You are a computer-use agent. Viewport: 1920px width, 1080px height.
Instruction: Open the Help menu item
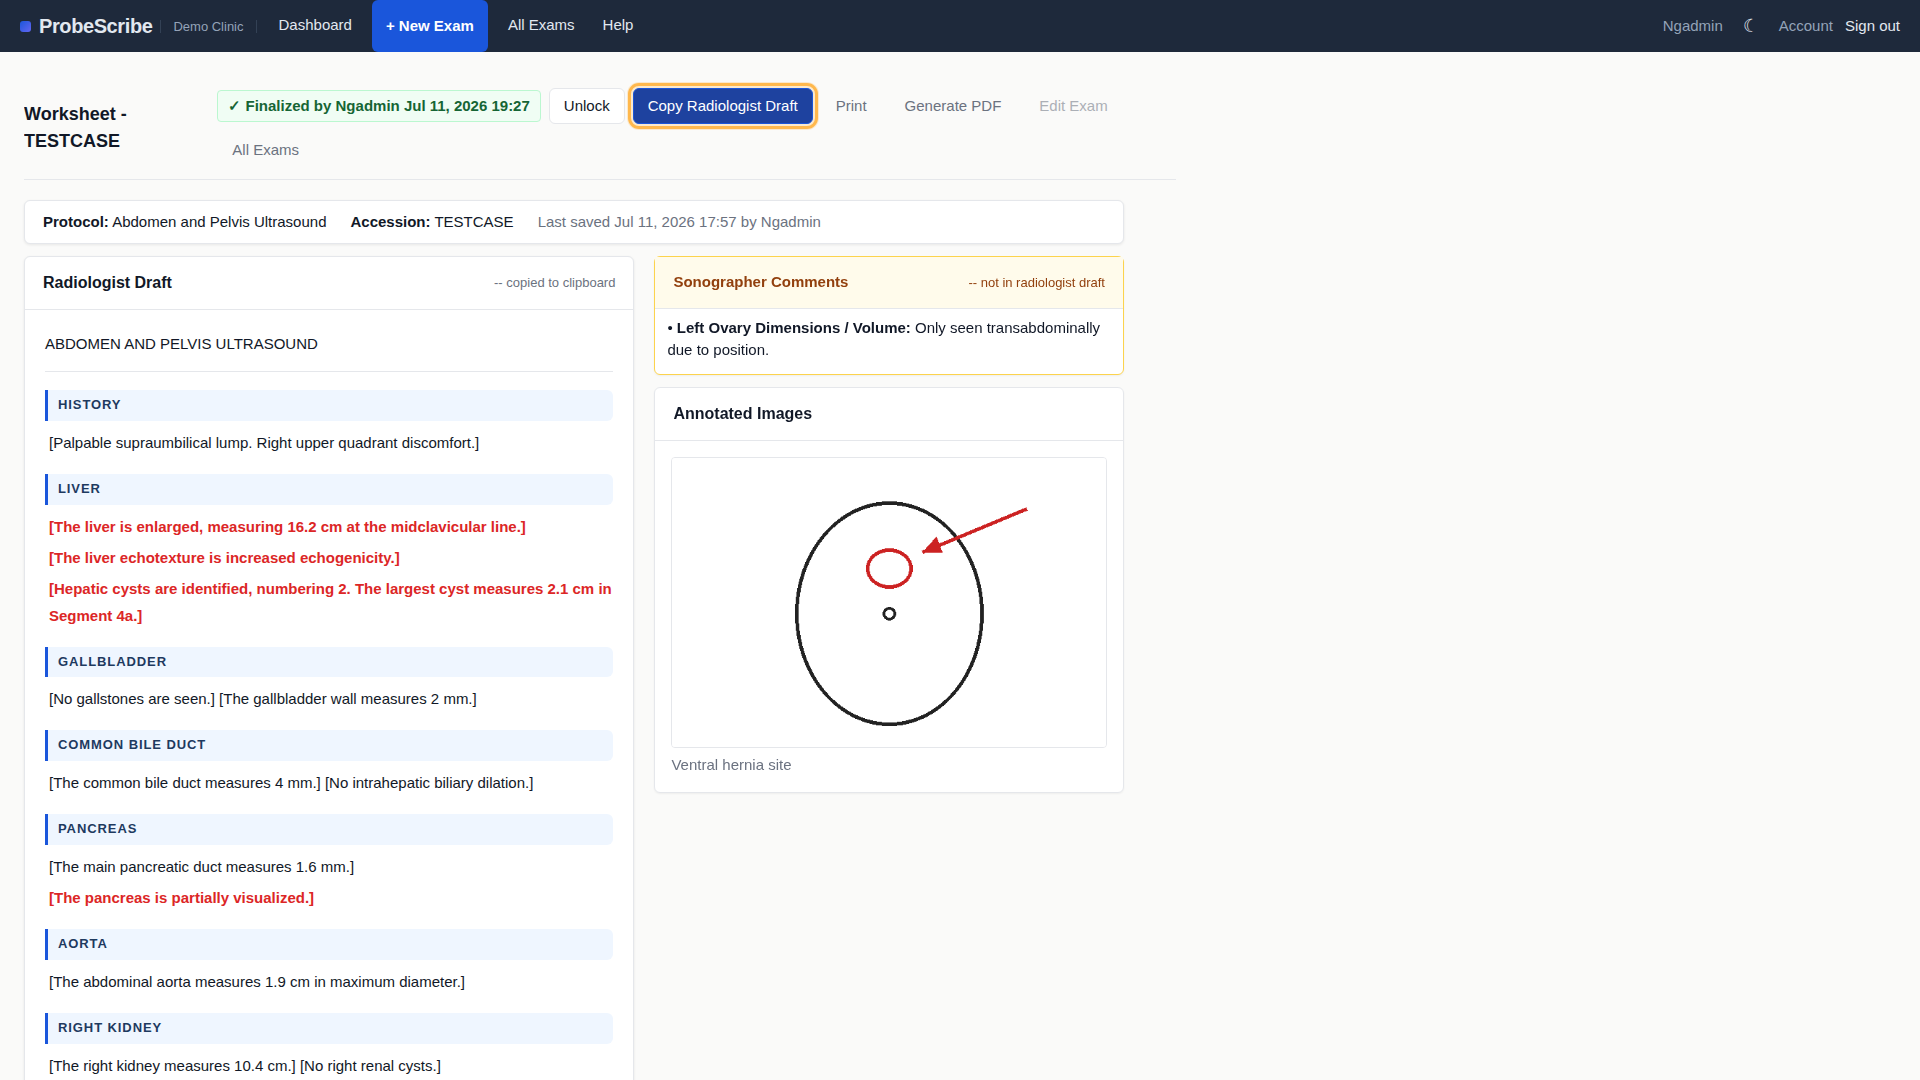618,25
